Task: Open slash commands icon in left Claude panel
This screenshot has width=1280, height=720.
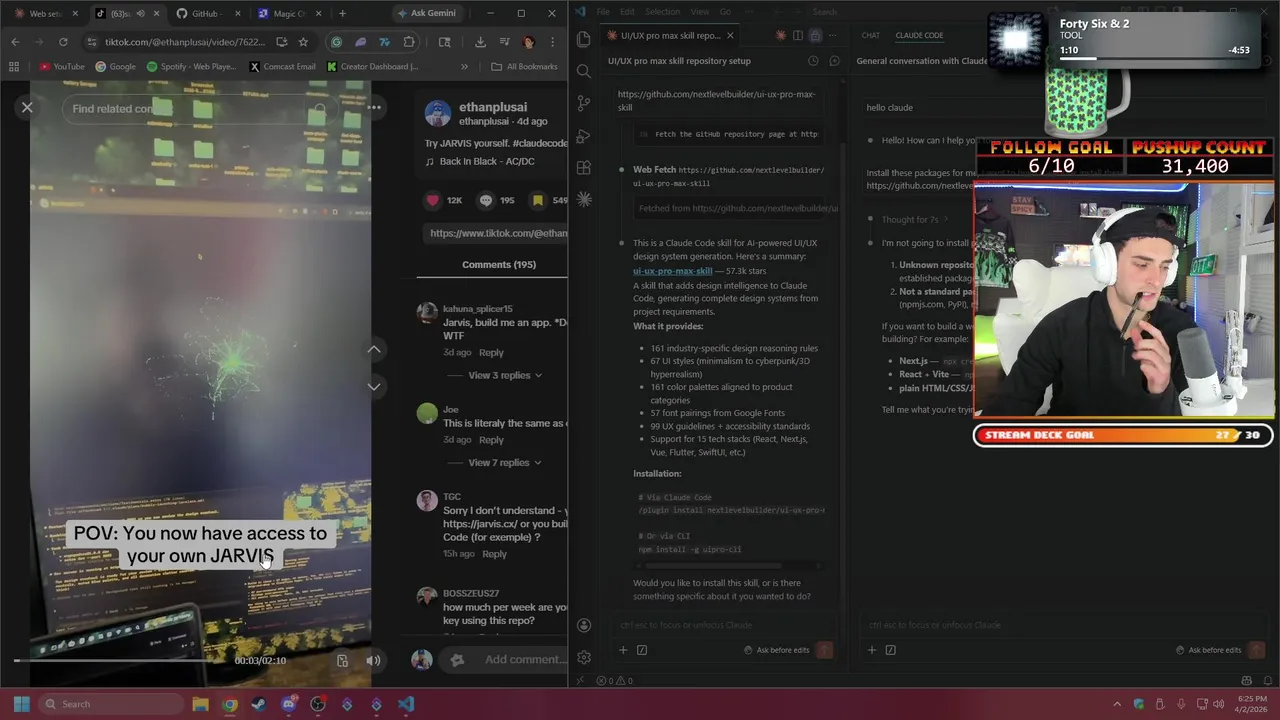Action: point(642,650)
